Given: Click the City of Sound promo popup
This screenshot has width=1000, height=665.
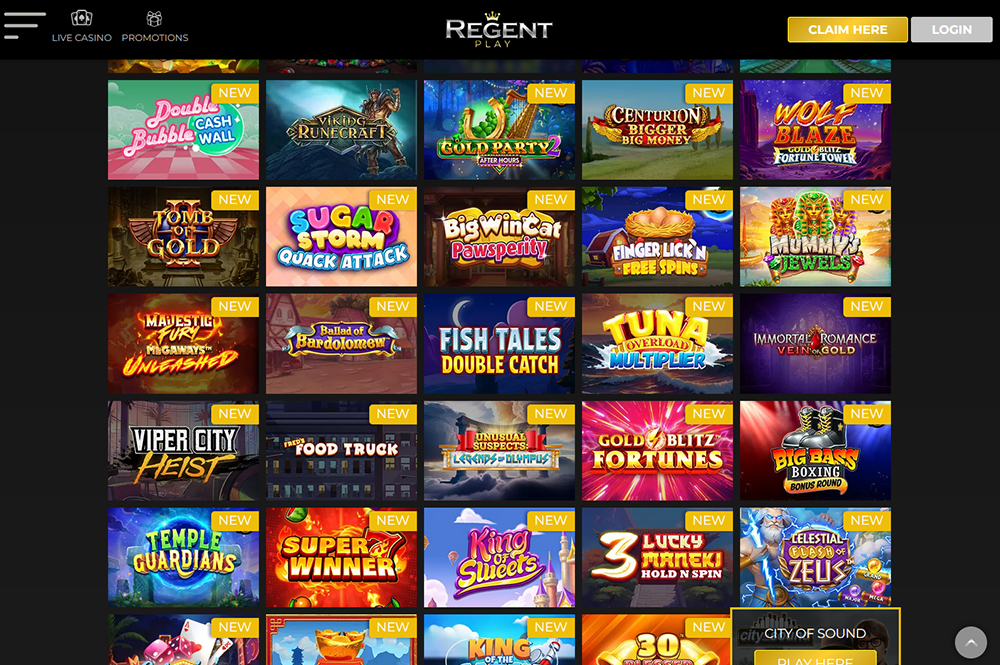Looking at the screenshot, I should 815,636.
